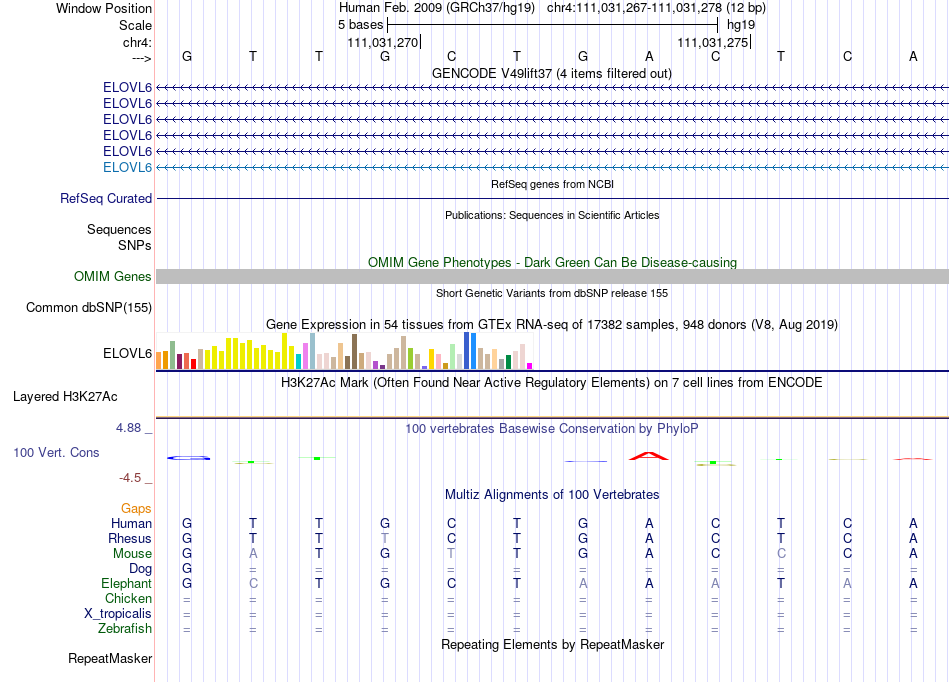Click the H3K27Ac Mark ENCODE title
The height and width of the screenshot is (682, 950).
pos(552,383)
